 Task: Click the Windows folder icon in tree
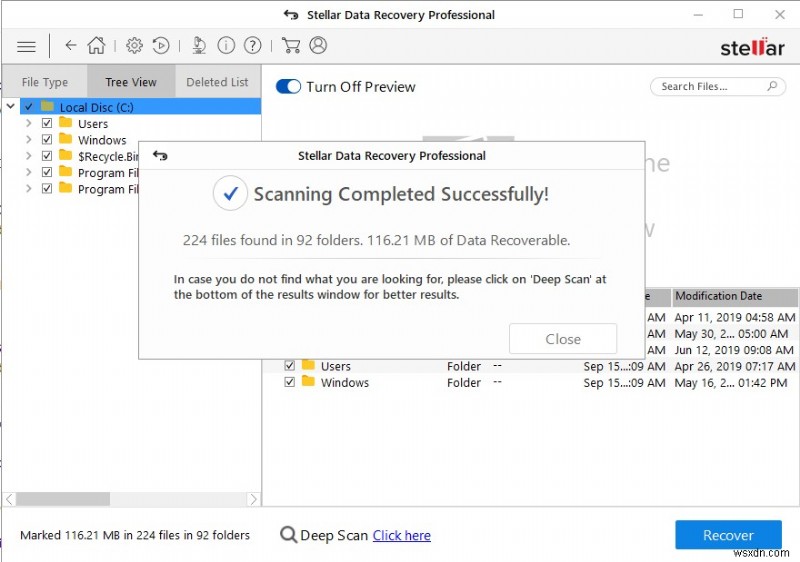click(65, 139)
